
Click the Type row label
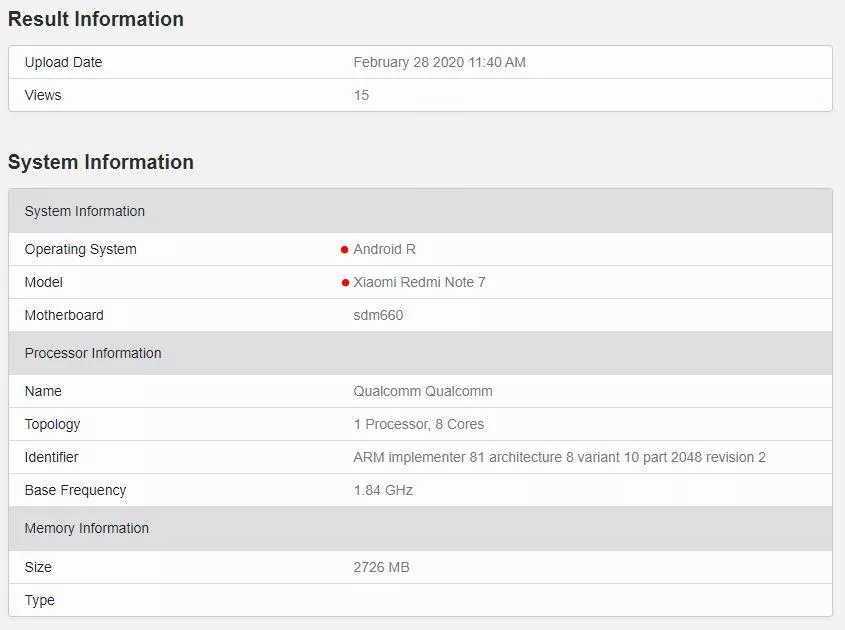[39, 600]
